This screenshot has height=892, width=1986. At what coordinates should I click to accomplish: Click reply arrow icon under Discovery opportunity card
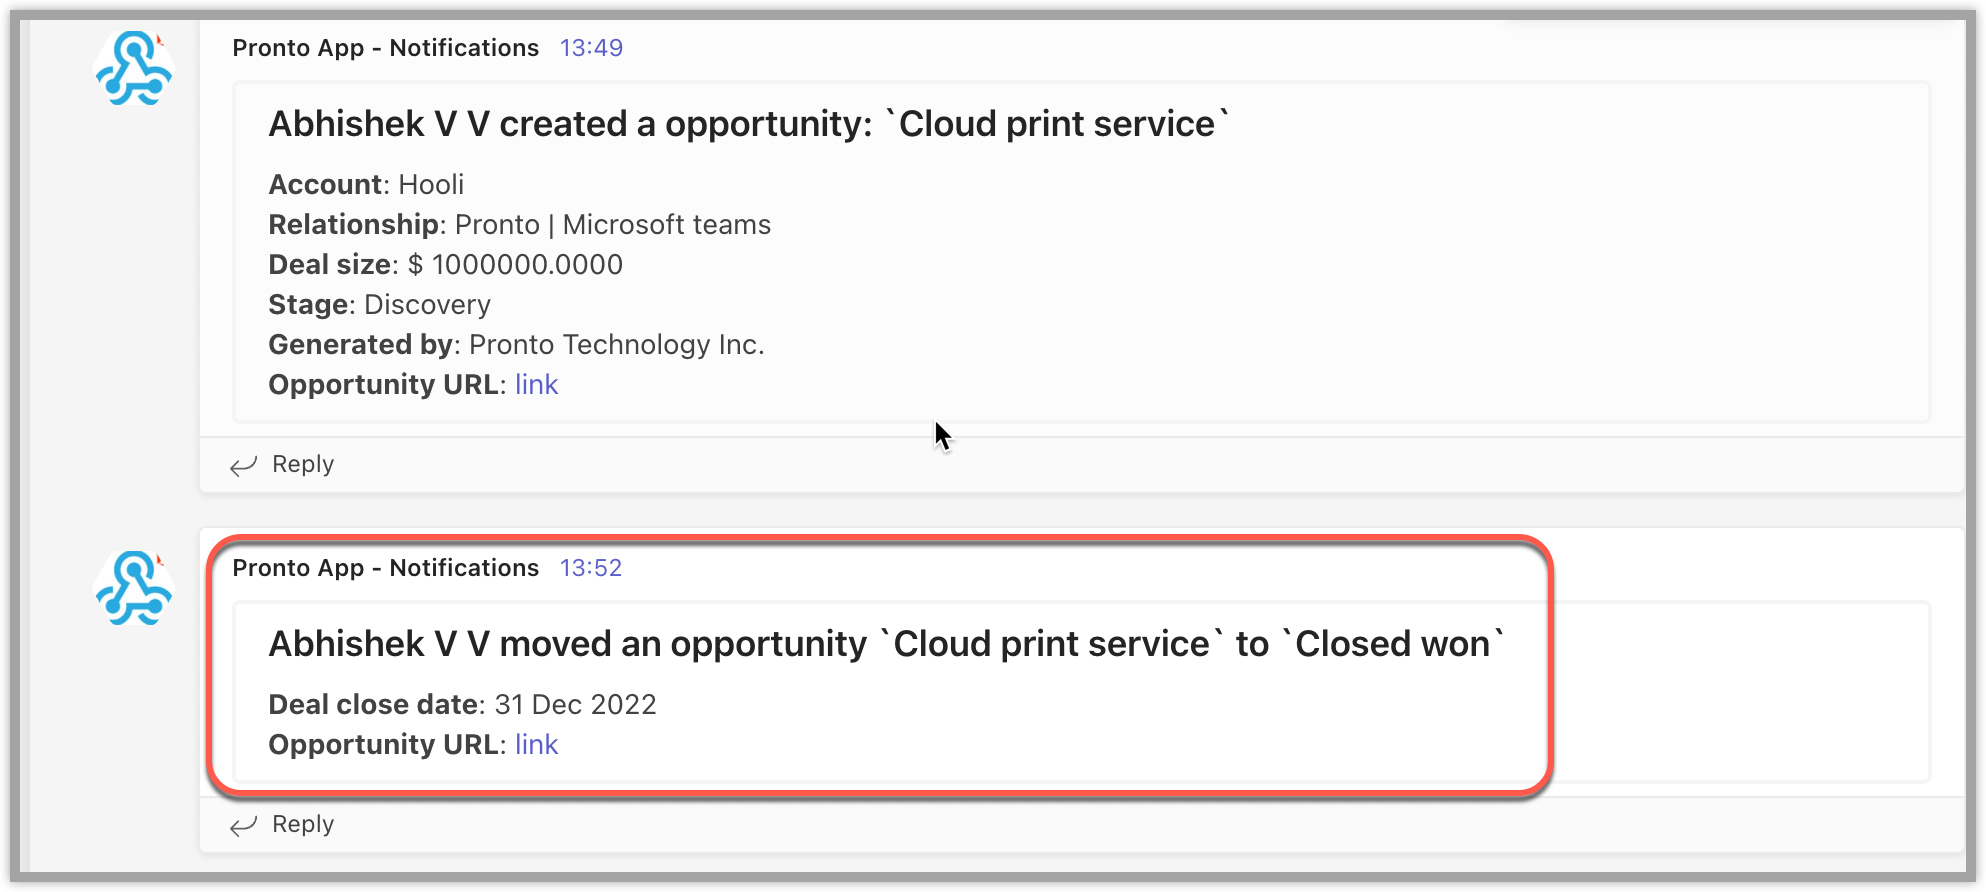coord(243,466)
